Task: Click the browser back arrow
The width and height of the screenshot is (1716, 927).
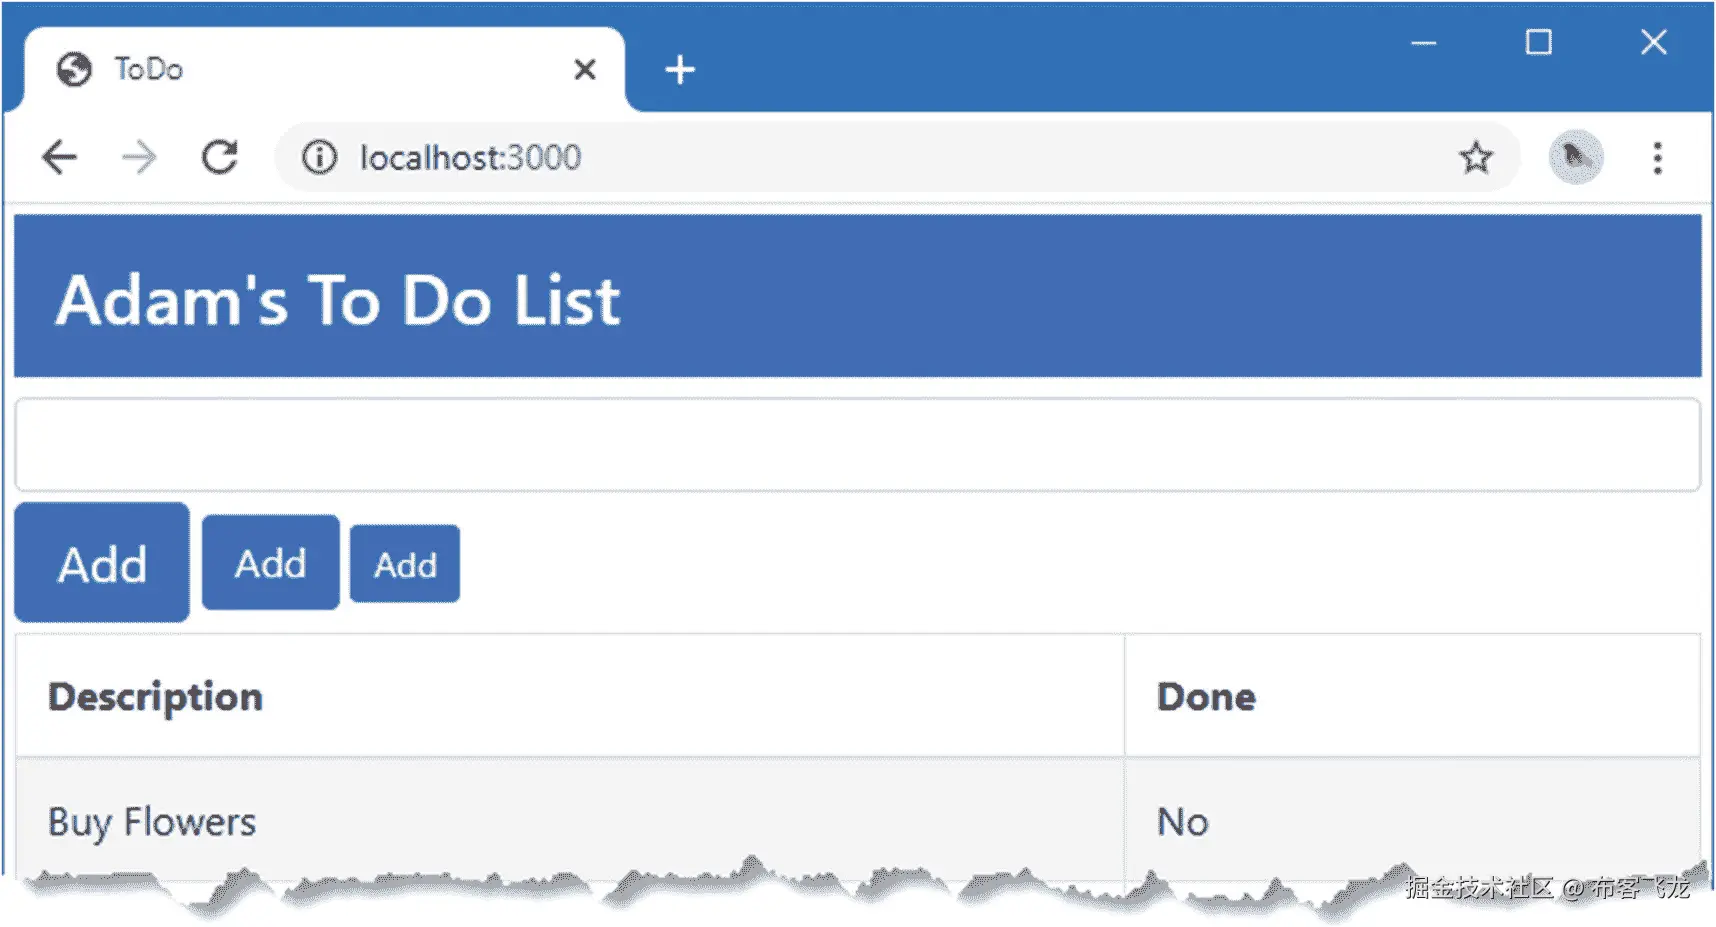Action: coord(60,157)
